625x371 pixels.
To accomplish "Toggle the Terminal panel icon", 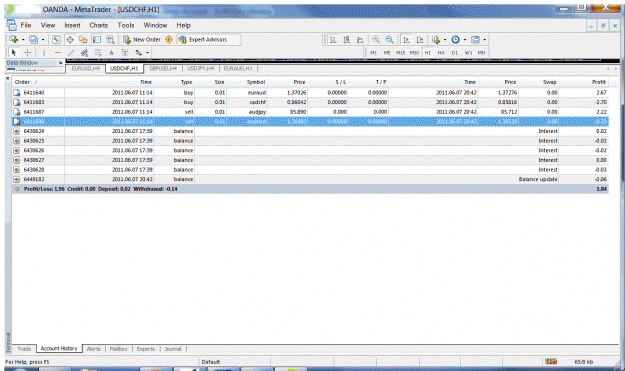I will point(96,39).
